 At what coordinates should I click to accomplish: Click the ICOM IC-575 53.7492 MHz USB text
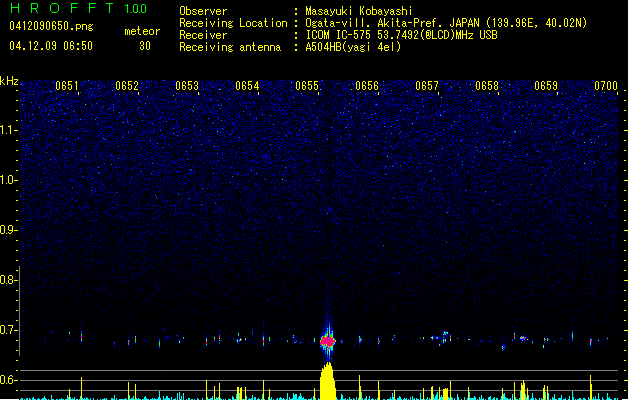coord(402,35)
